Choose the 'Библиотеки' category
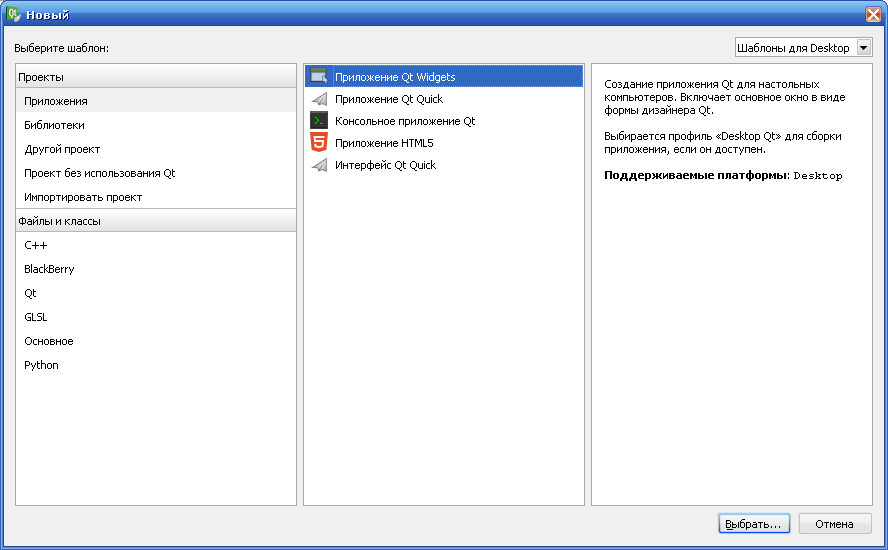 (156, 125)
